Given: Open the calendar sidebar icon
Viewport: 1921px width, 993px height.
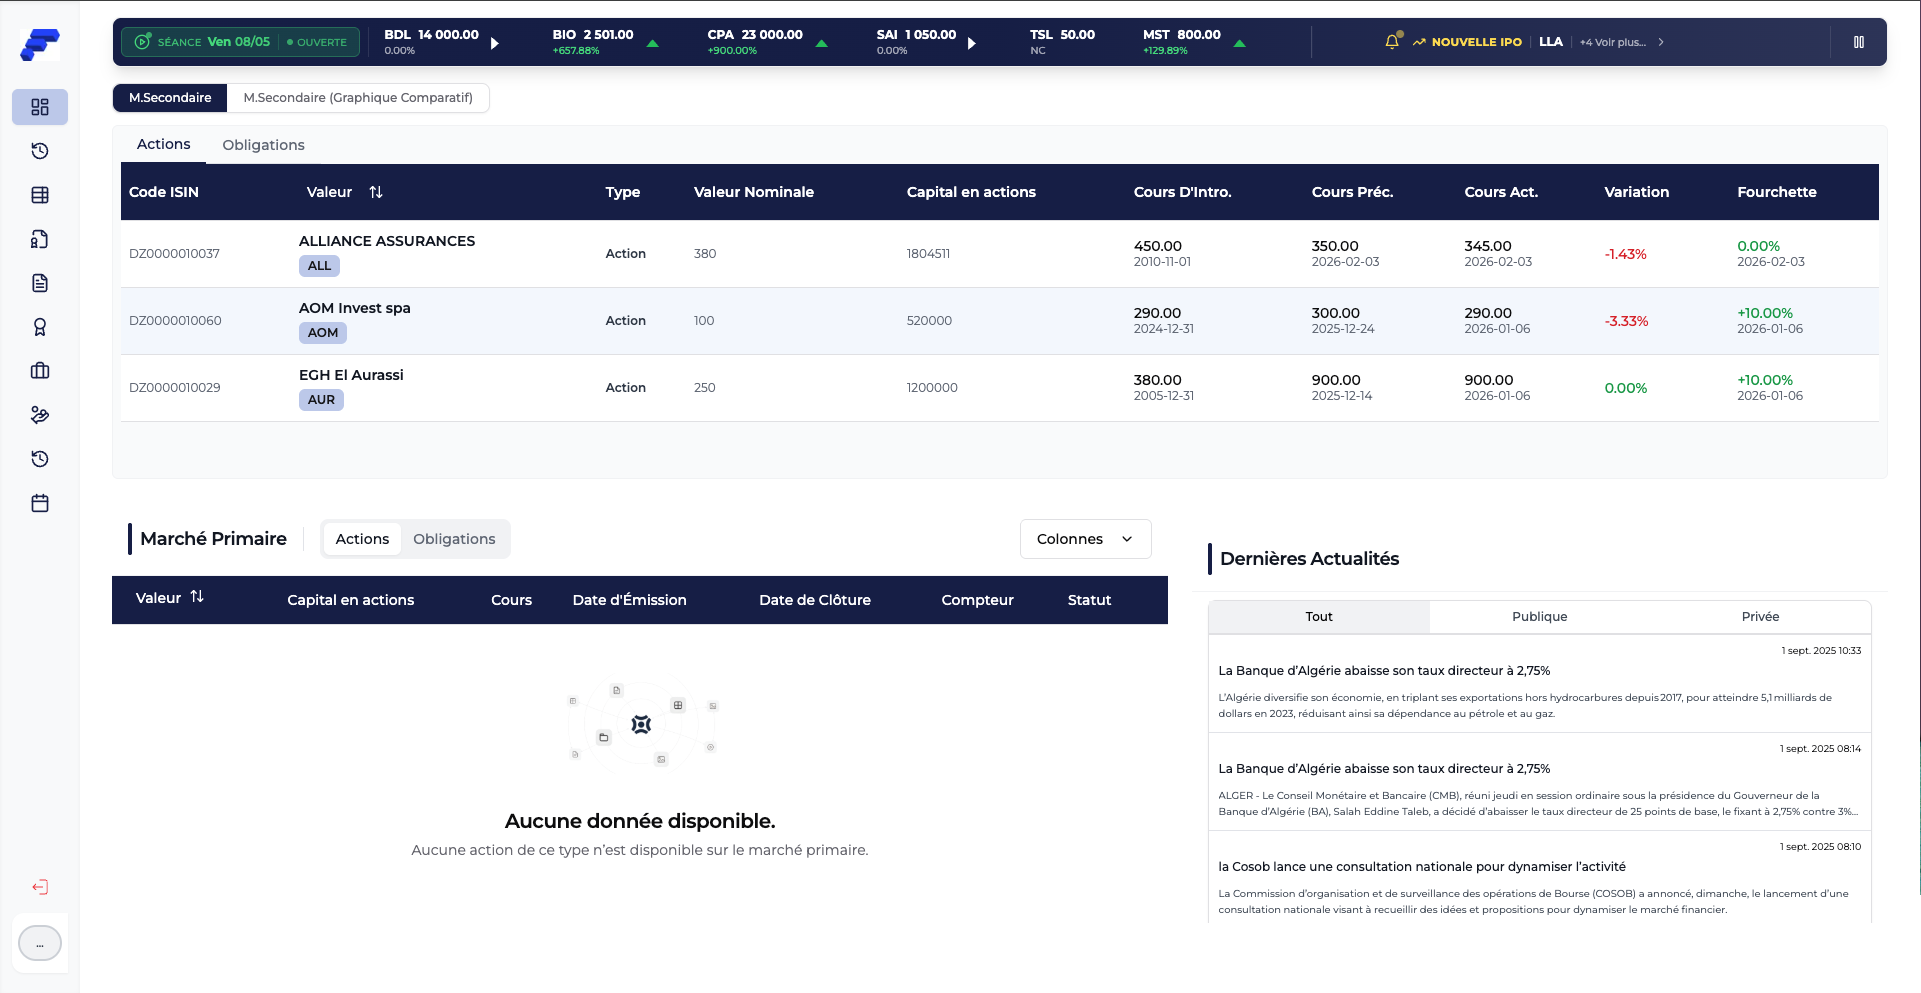Looking at the screenshot, I should (x=40, y=503).
